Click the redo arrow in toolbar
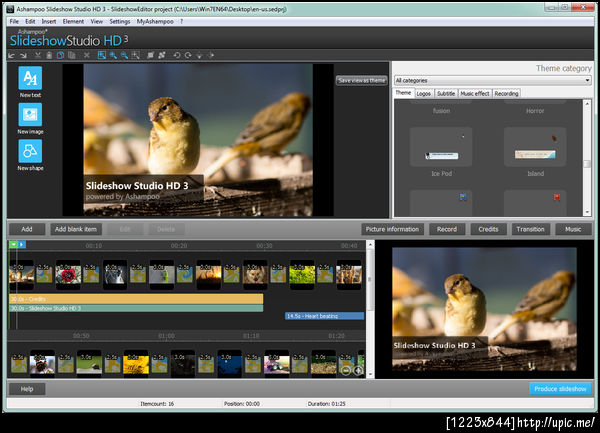This screenshot has height=433, width=600. coord(24,56)
